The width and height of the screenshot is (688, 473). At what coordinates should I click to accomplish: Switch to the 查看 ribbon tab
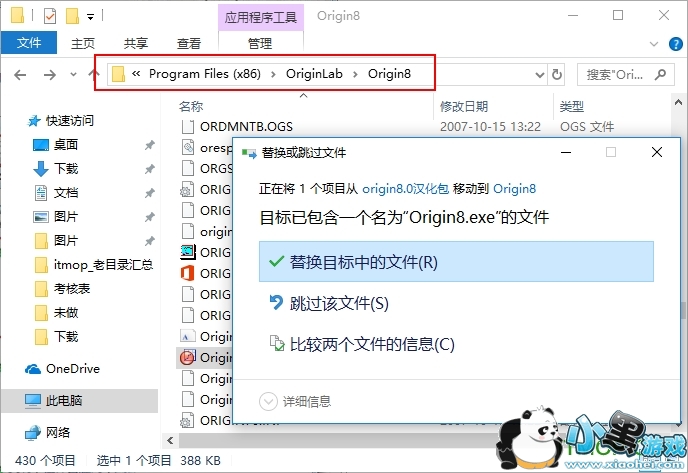[x=189, y=43]
